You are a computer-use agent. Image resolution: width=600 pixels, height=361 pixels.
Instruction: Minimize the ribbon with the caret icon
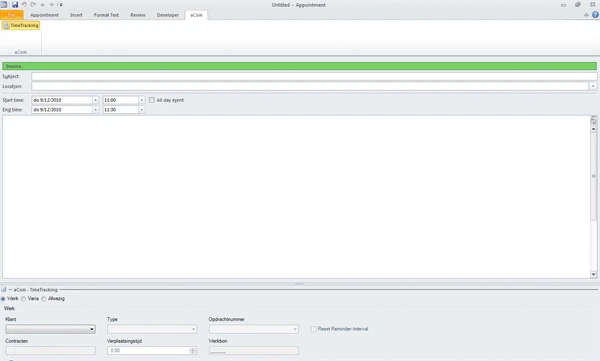(x=586, y=15)
